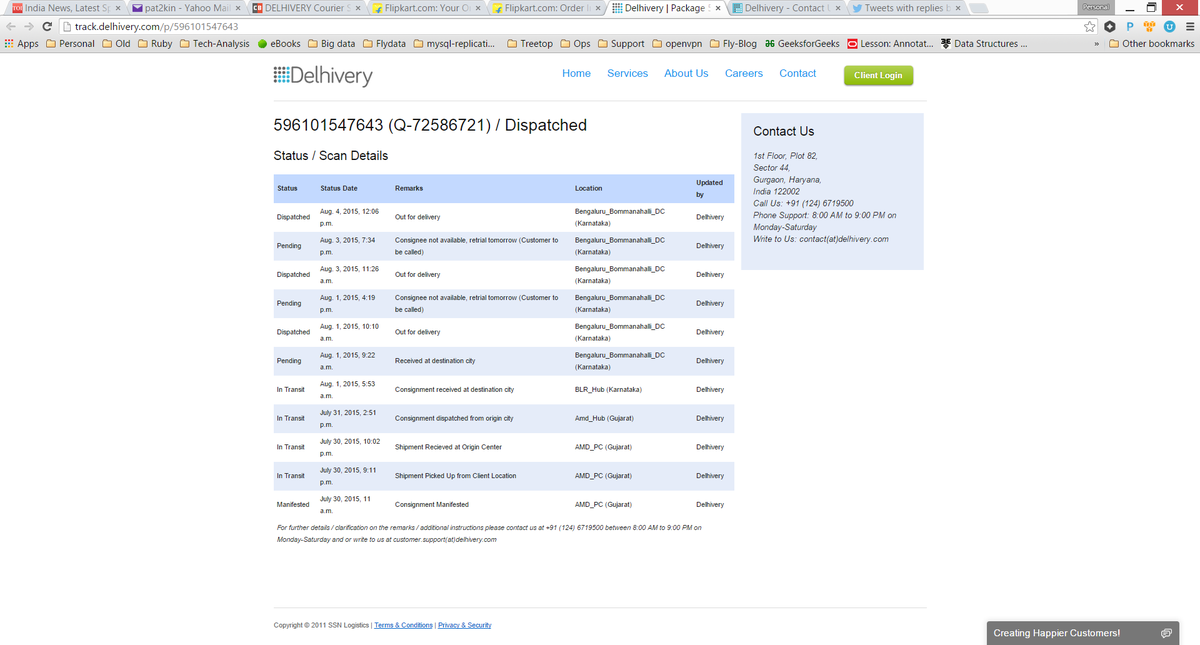Open the Ops bookmarks folder
The image size is (1200, 645).
coord(575,44)
